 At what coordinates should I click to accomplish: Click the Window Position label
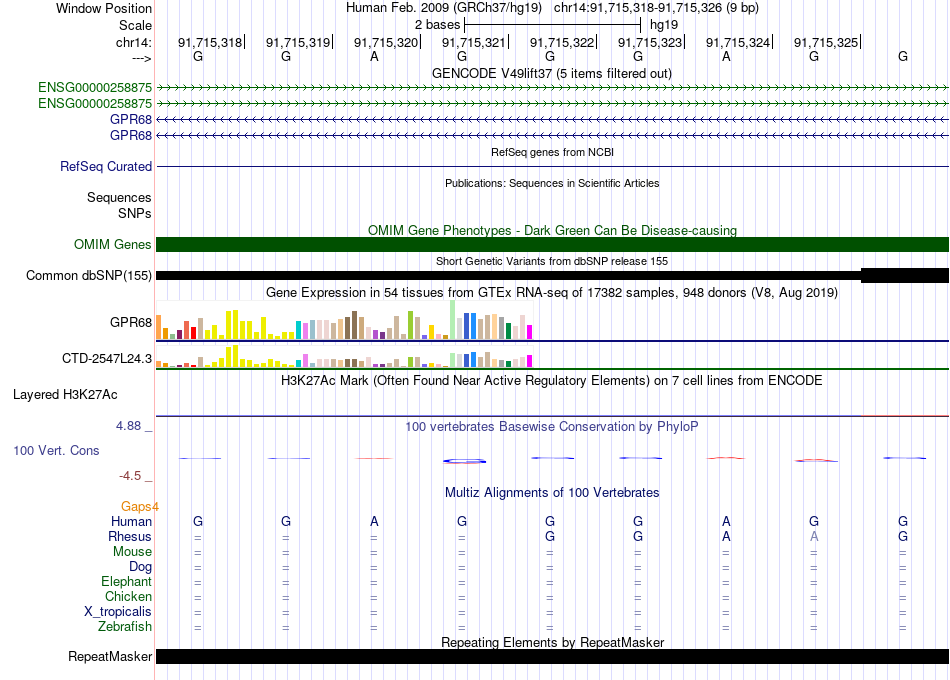point(104,8)
